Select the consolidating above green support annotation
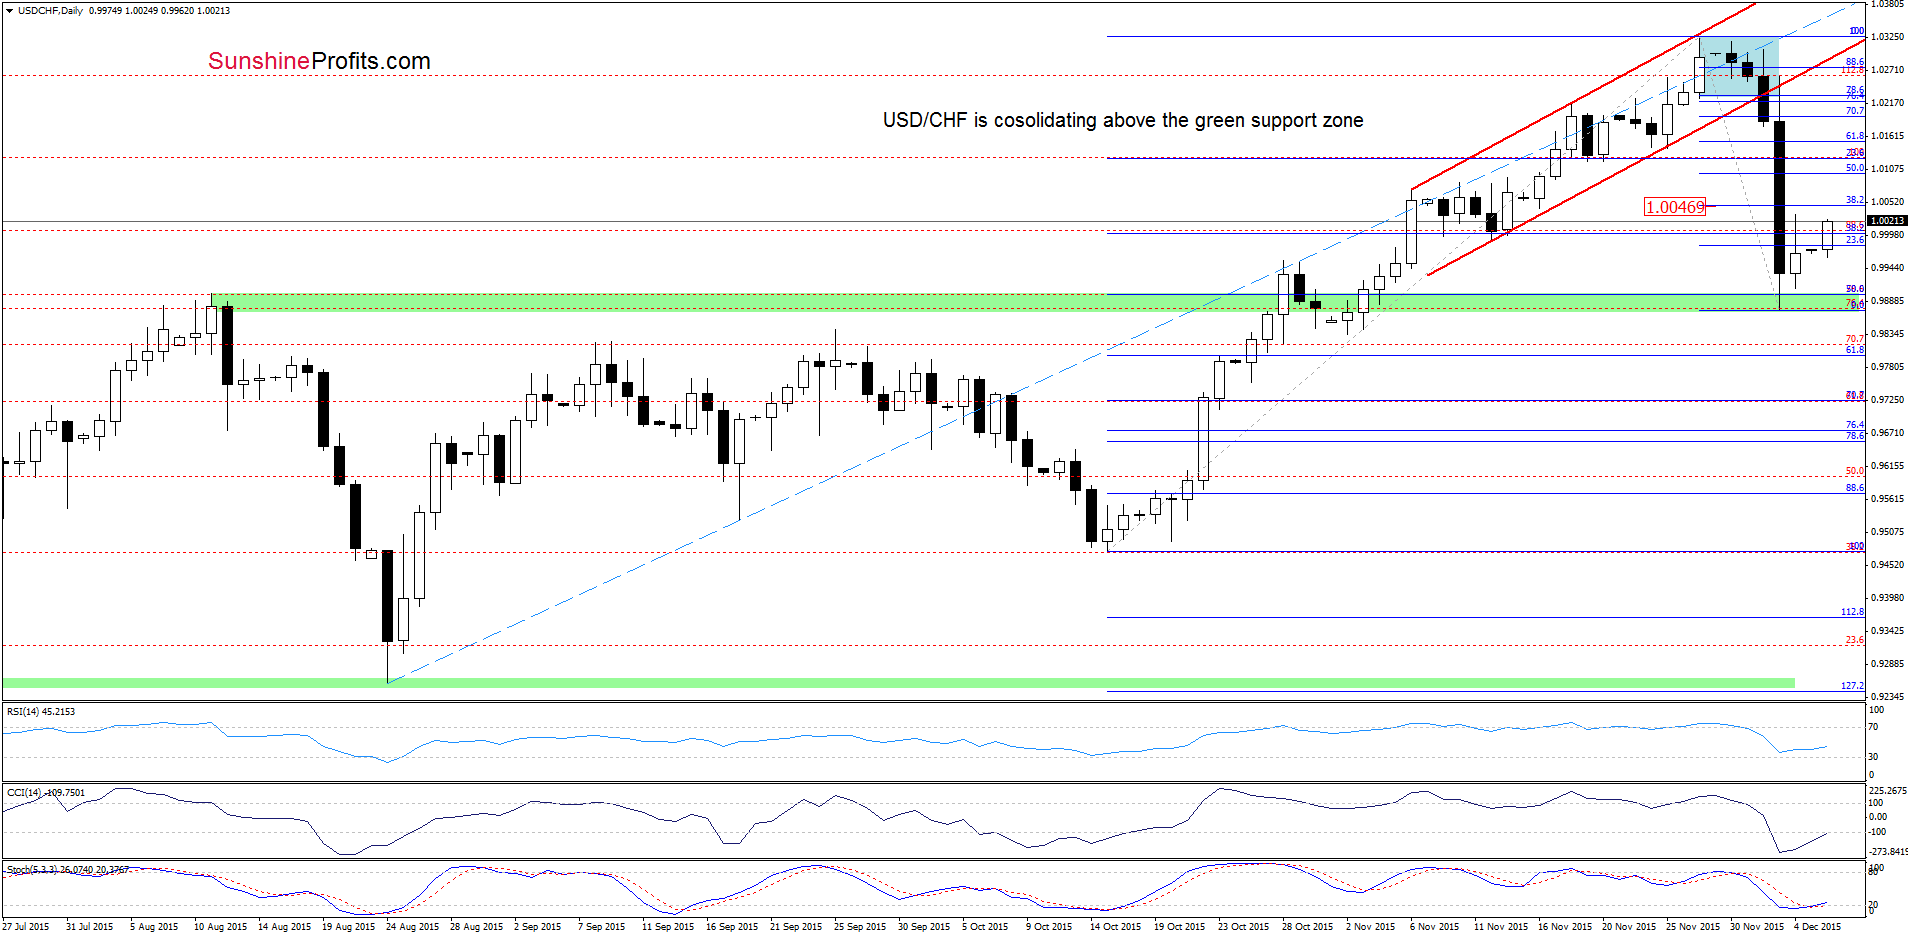 1122,120
